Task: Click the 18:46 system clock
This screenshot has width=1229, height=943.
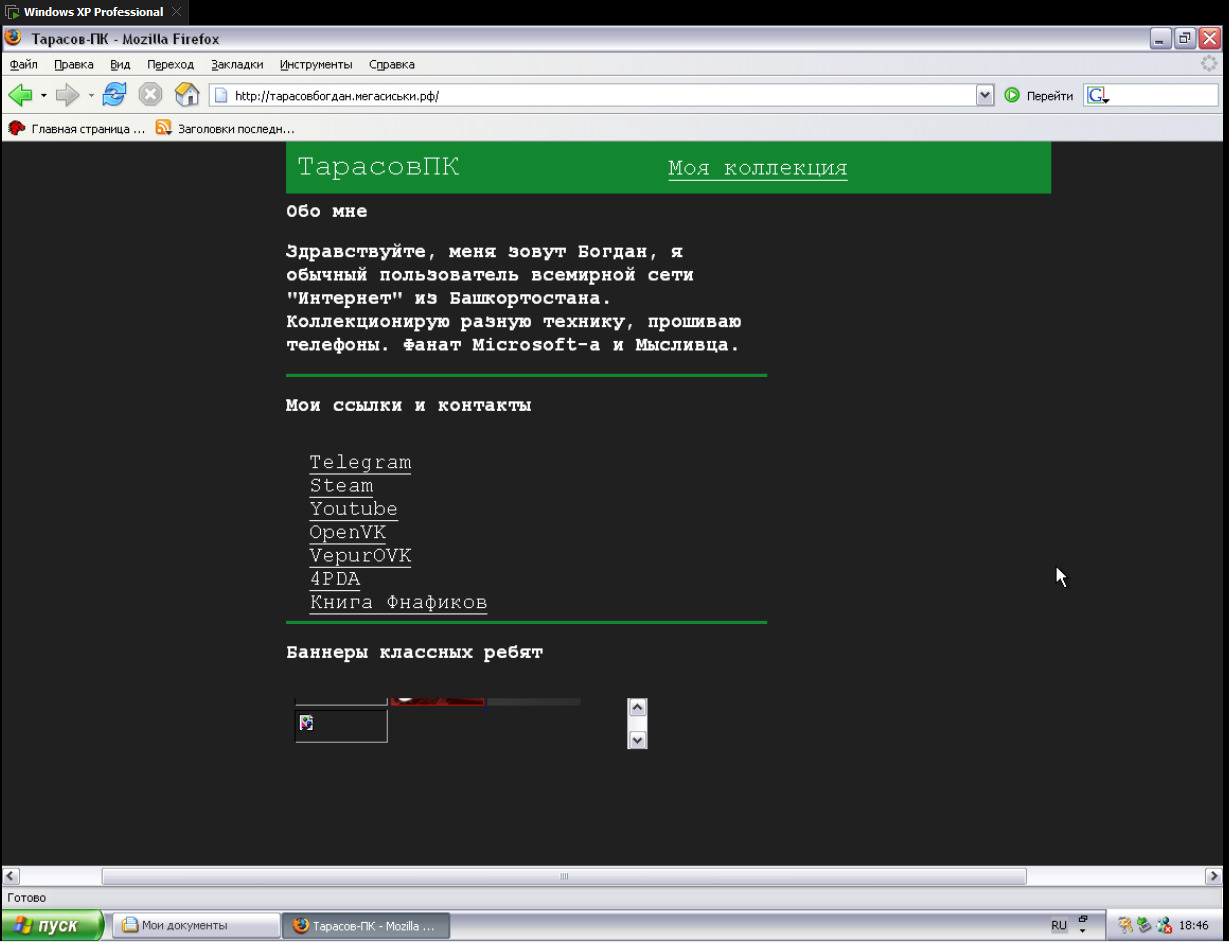Action: (1194, 926)
